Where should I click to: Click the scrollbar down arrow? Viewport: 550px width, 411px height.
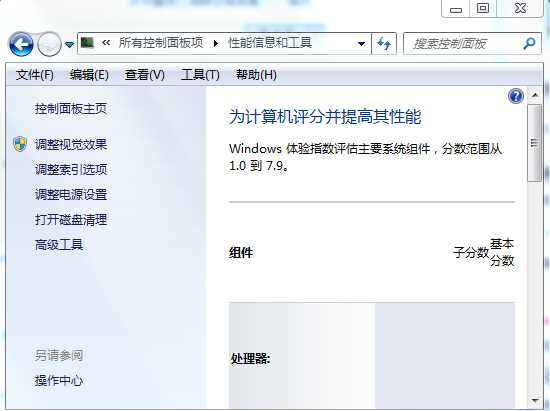tap(535, 400)
